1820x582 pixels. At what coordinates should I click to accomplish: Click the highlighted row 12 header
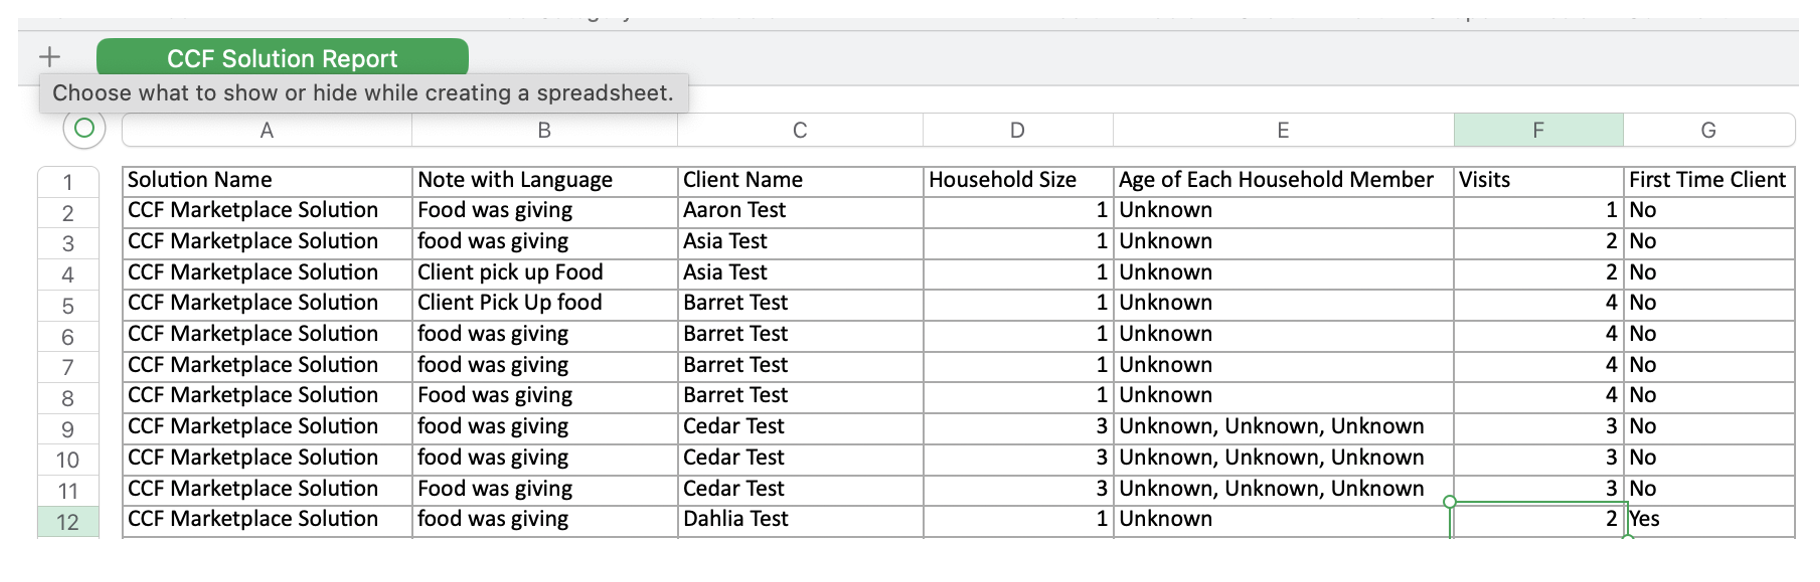[x=68, y=522]
